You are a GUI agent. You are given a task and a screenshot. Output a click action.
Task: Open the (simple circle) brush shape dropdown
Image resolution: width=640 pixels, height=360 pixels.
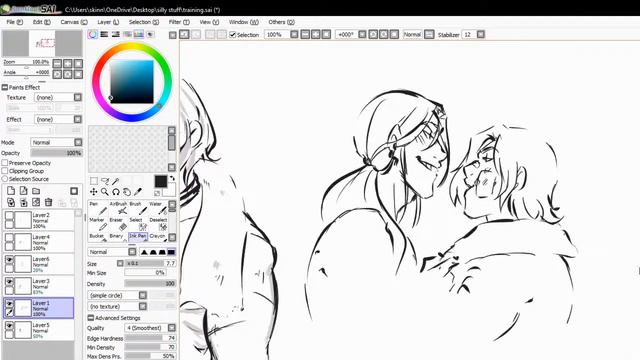(142, 295)
